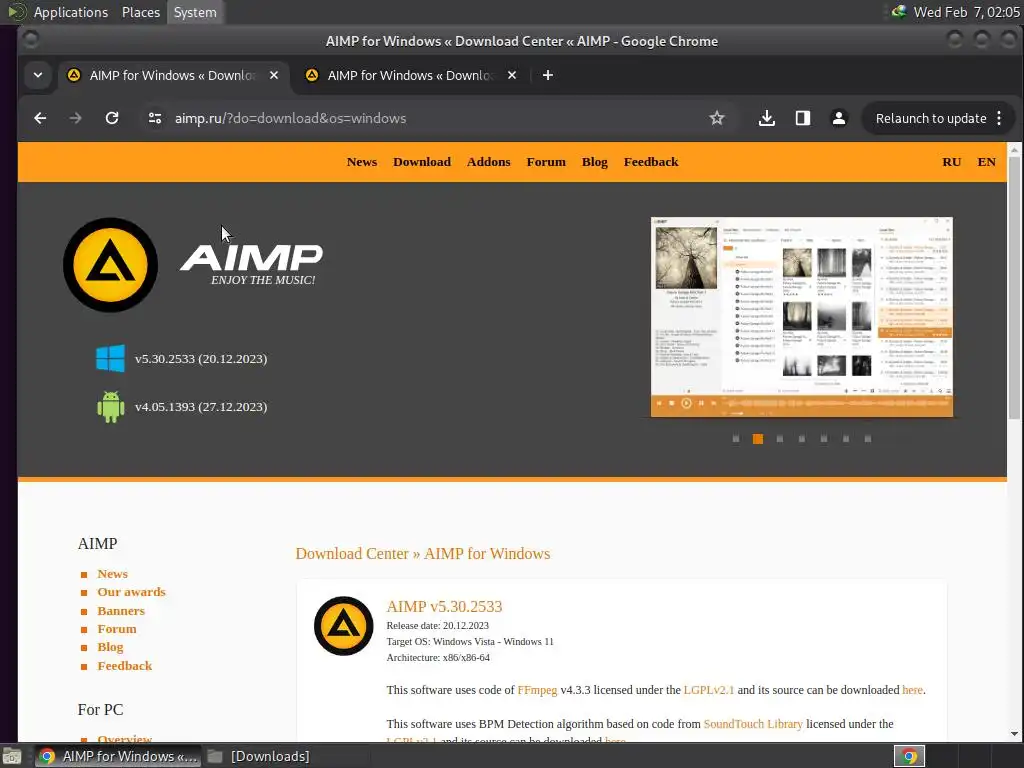Close the first AIMP for Windows tab

tap(274, 75)
